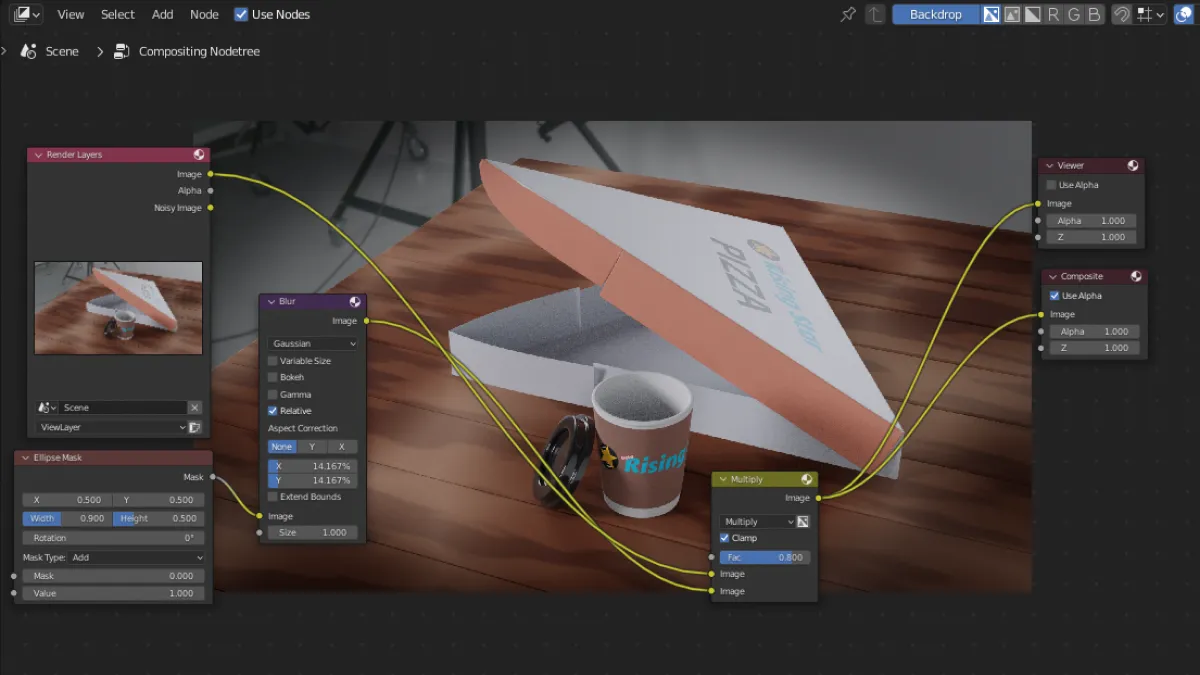
Task: Open the snap node element dropdown
Action: [1150, 14]
